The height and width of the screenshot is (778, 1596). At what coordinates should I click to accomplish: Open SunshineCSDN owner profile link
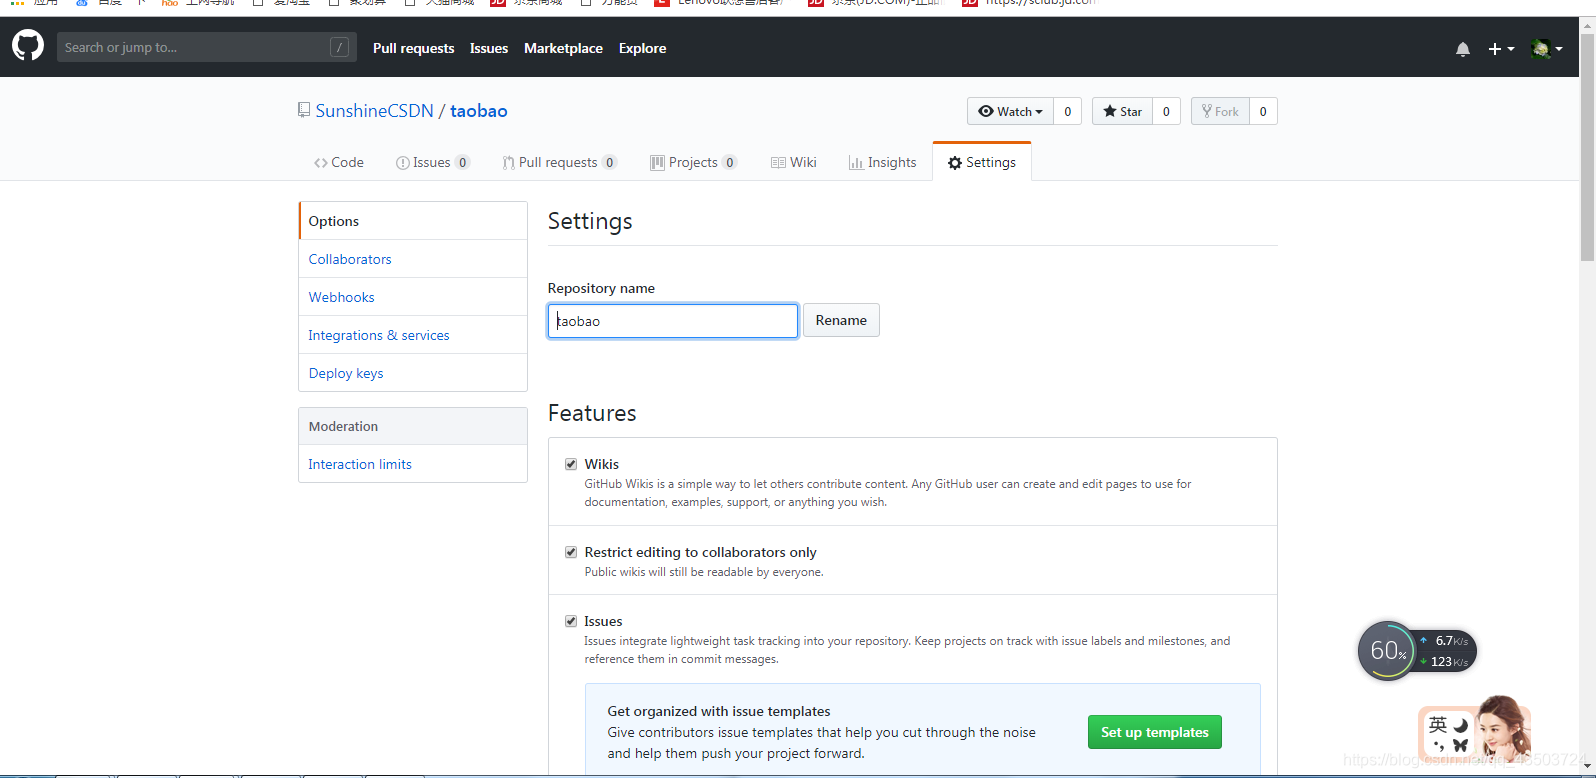tap(375, 111)
